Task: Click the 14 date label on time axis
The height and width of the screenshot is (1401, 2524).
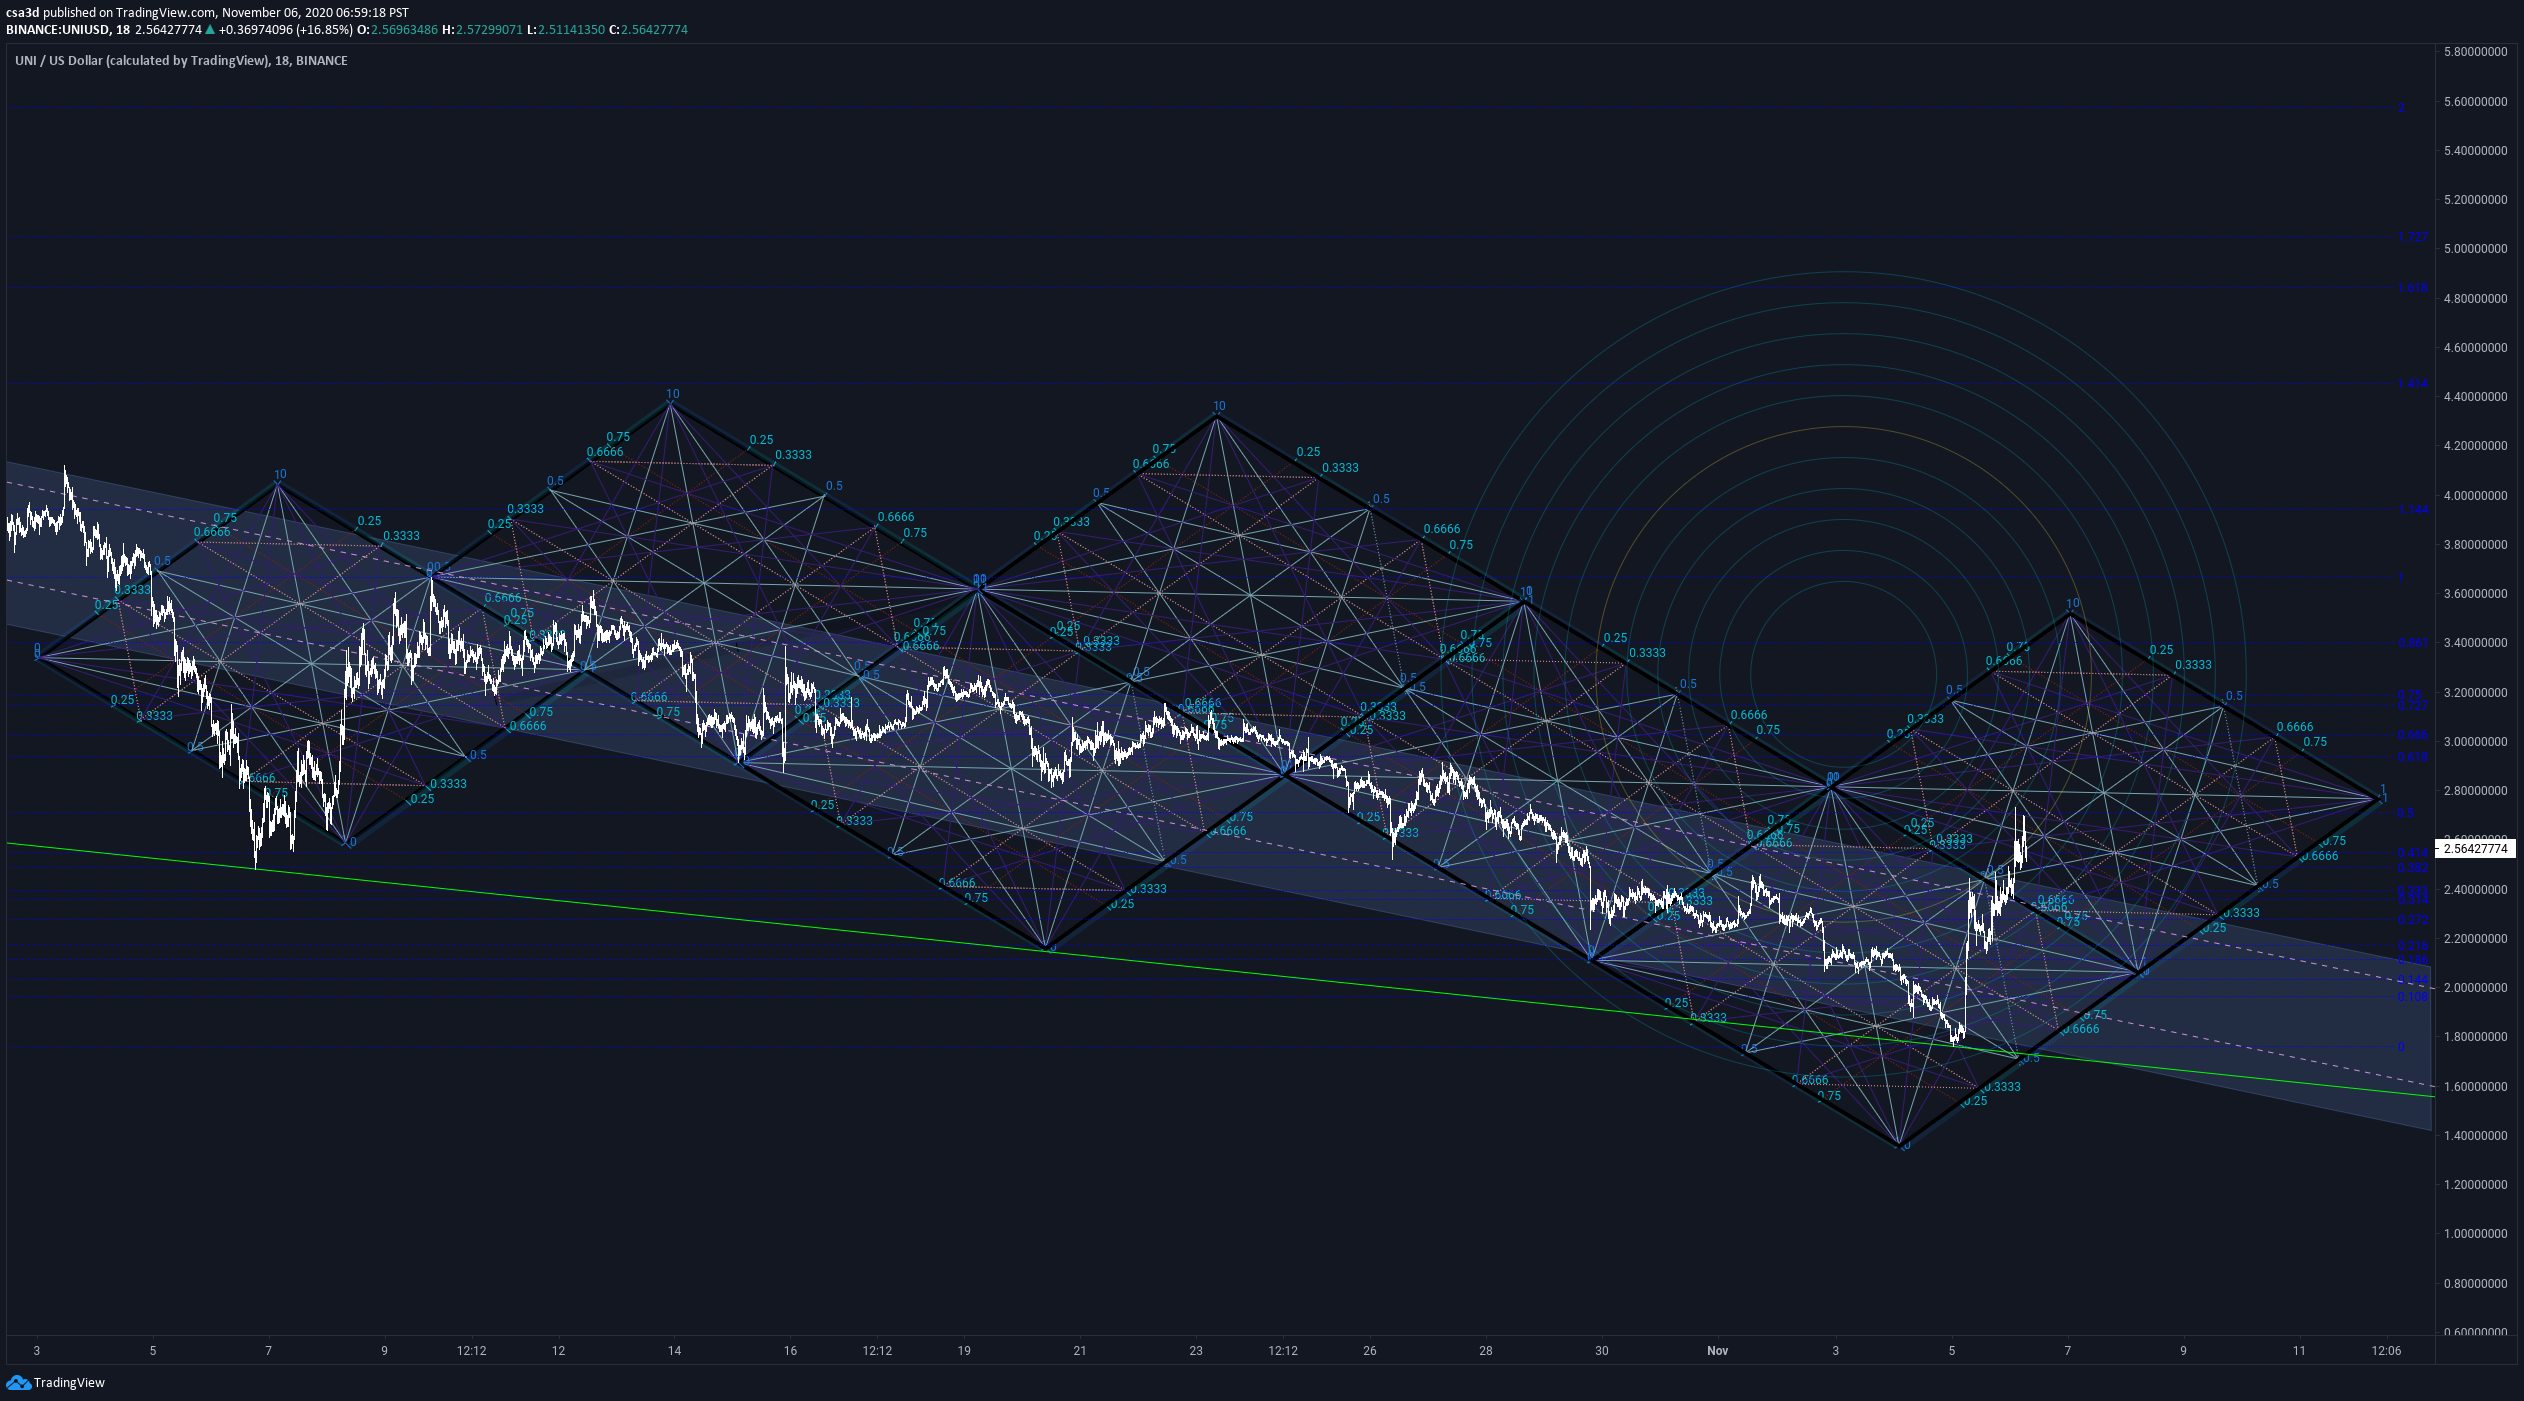Action: pyautogui.click(x=675, y=1351)
